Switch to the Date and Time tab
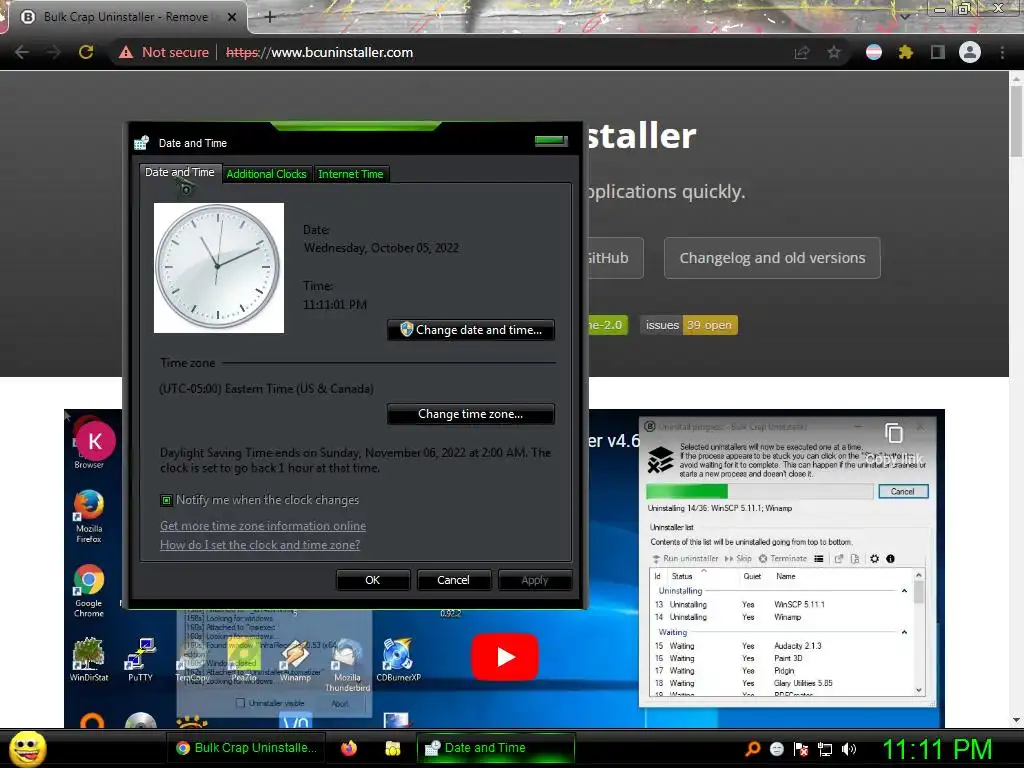This screenshot has height=768, width=1024. 180,172
